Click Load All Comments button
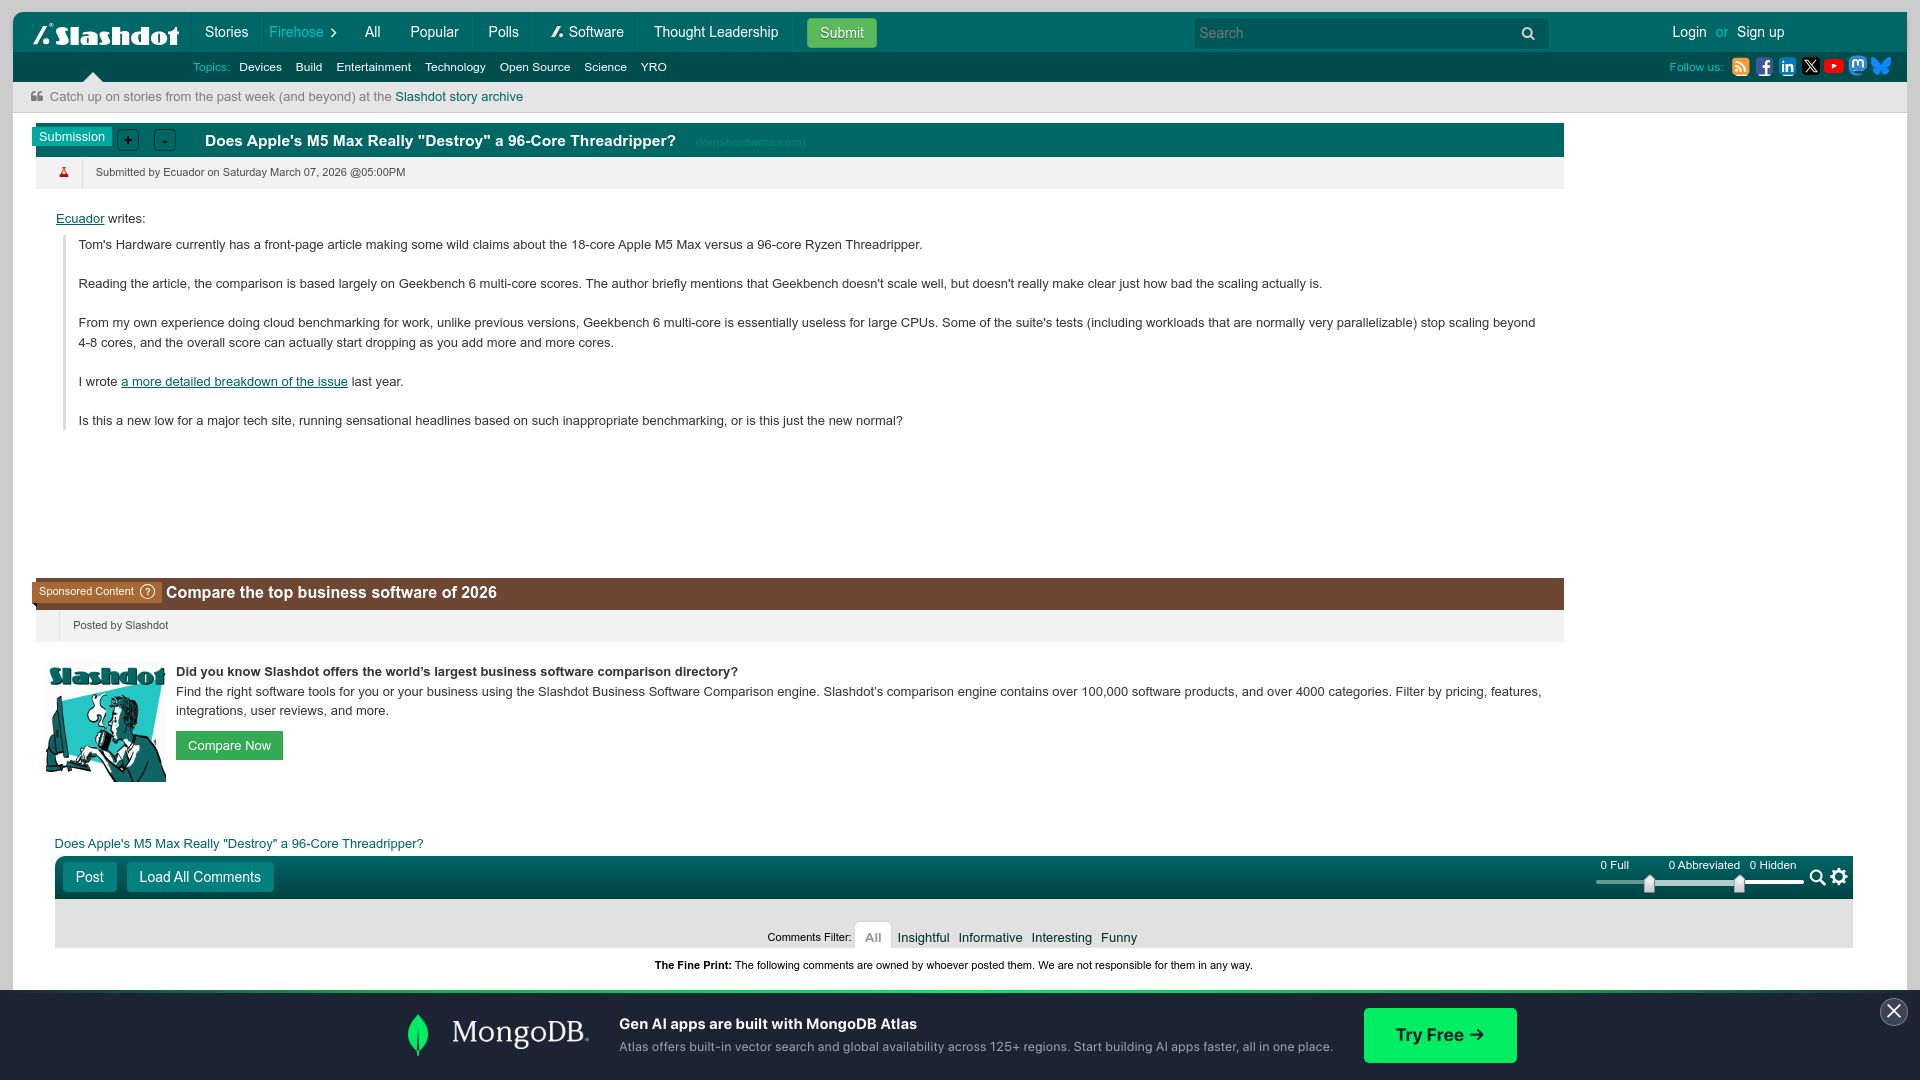 pos(200,878)
